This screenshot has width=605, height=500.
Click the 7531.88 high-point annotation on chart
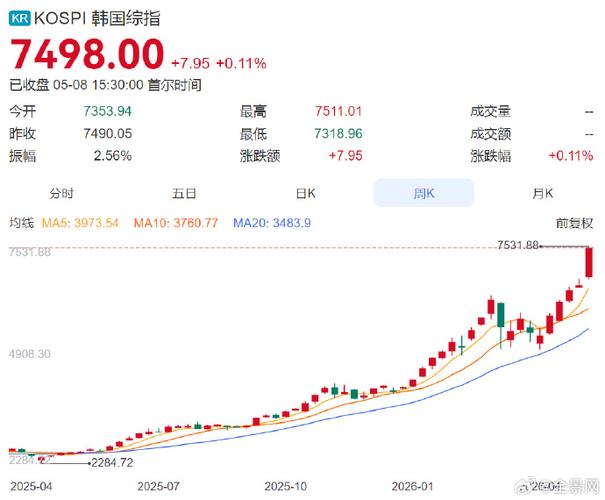pos(517,245)
